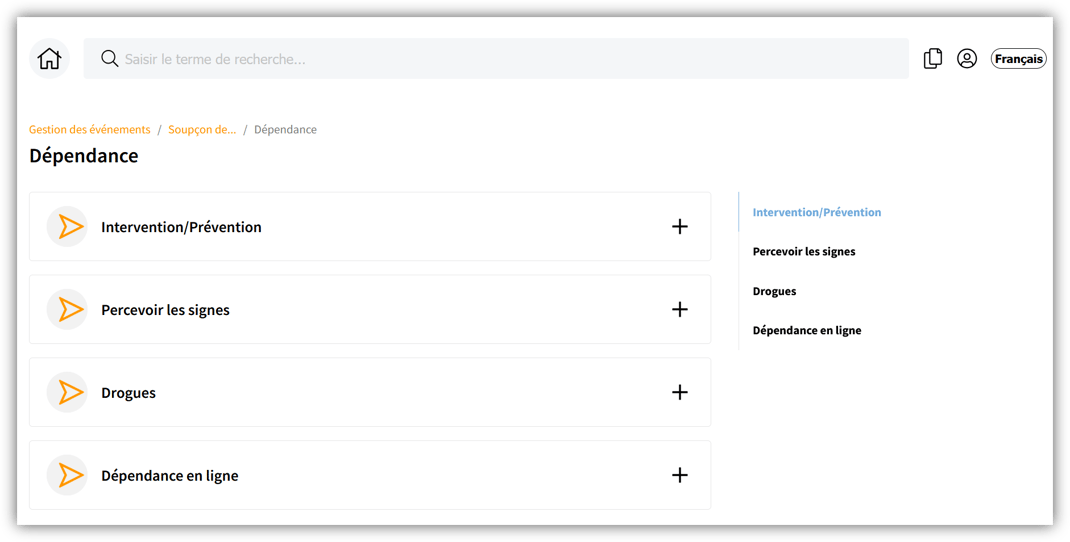Expand the Intervention/Prévention section with plus
This screenshot has height=542, width=1070.
(680, 227)
